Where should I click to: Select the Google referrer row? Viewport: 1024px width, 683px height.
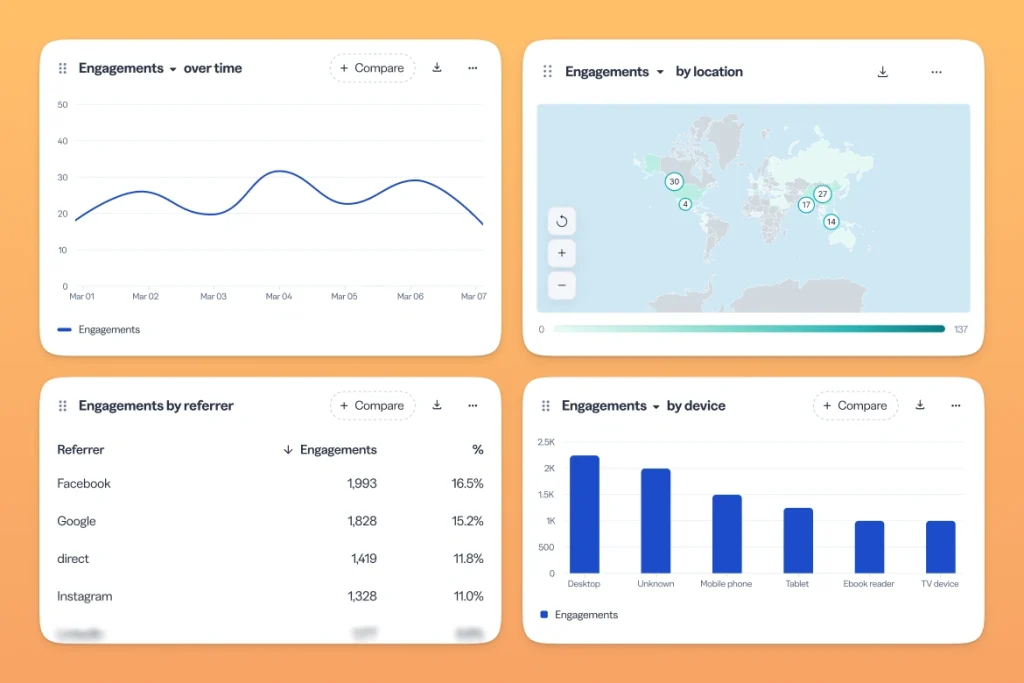(270, 521)
